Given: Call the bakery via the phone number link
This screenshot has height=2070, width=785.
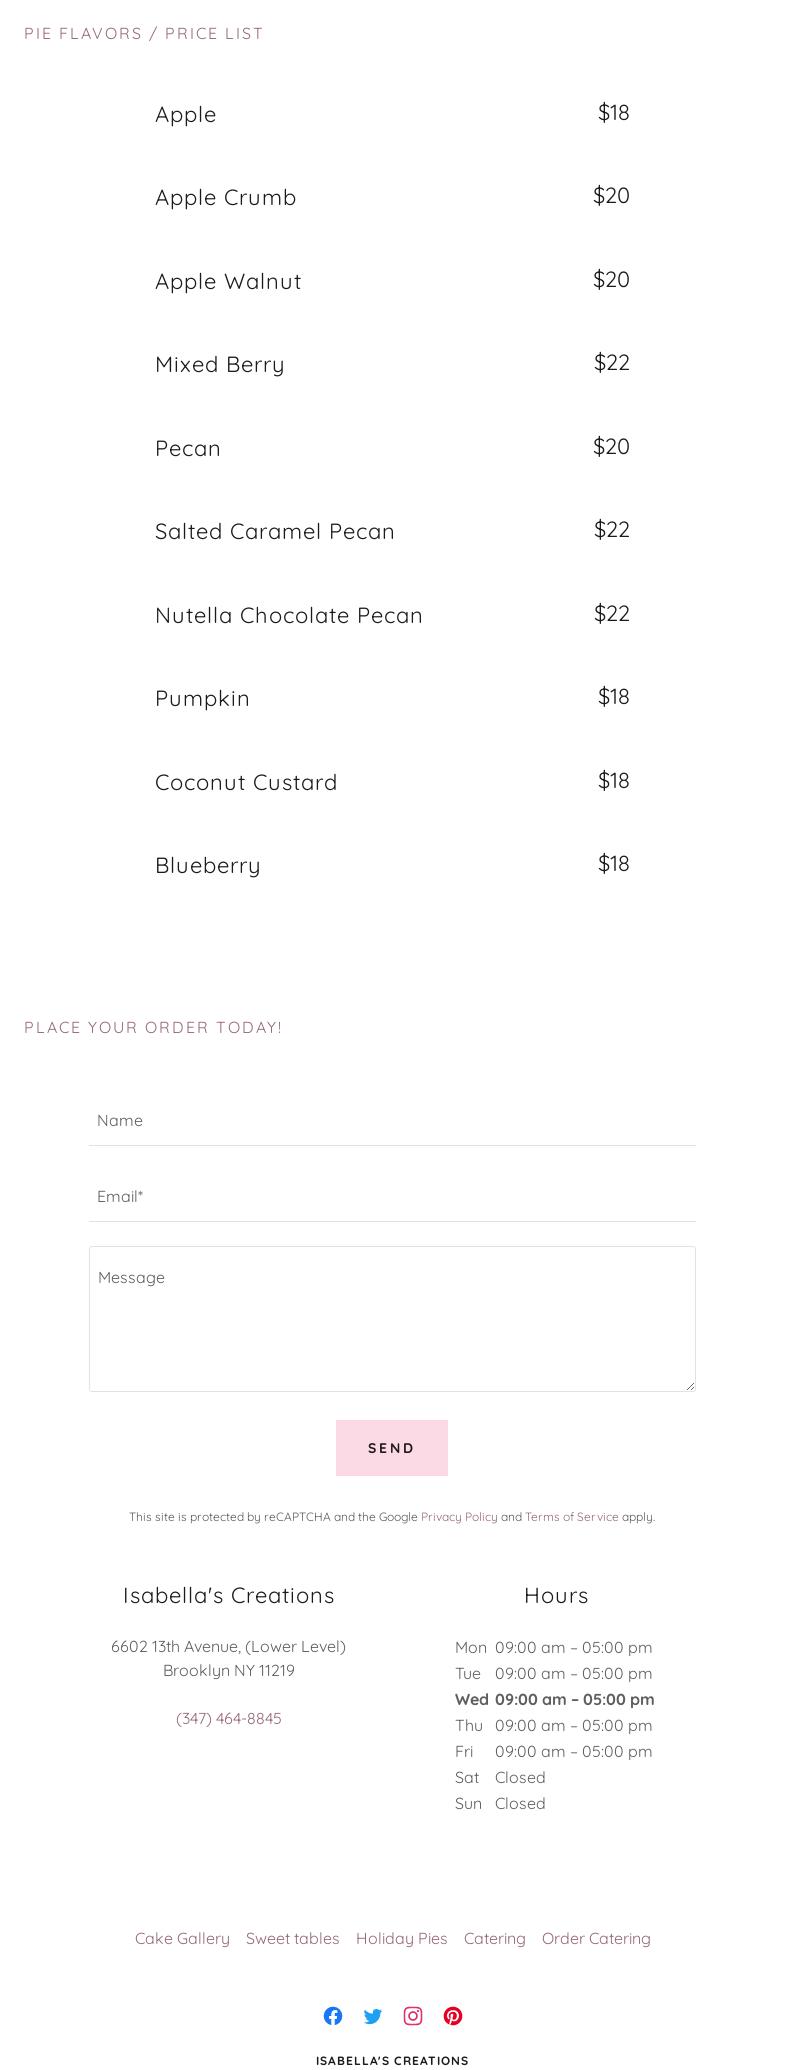Looking at the screenshot, I should (x=228, y=1718).
